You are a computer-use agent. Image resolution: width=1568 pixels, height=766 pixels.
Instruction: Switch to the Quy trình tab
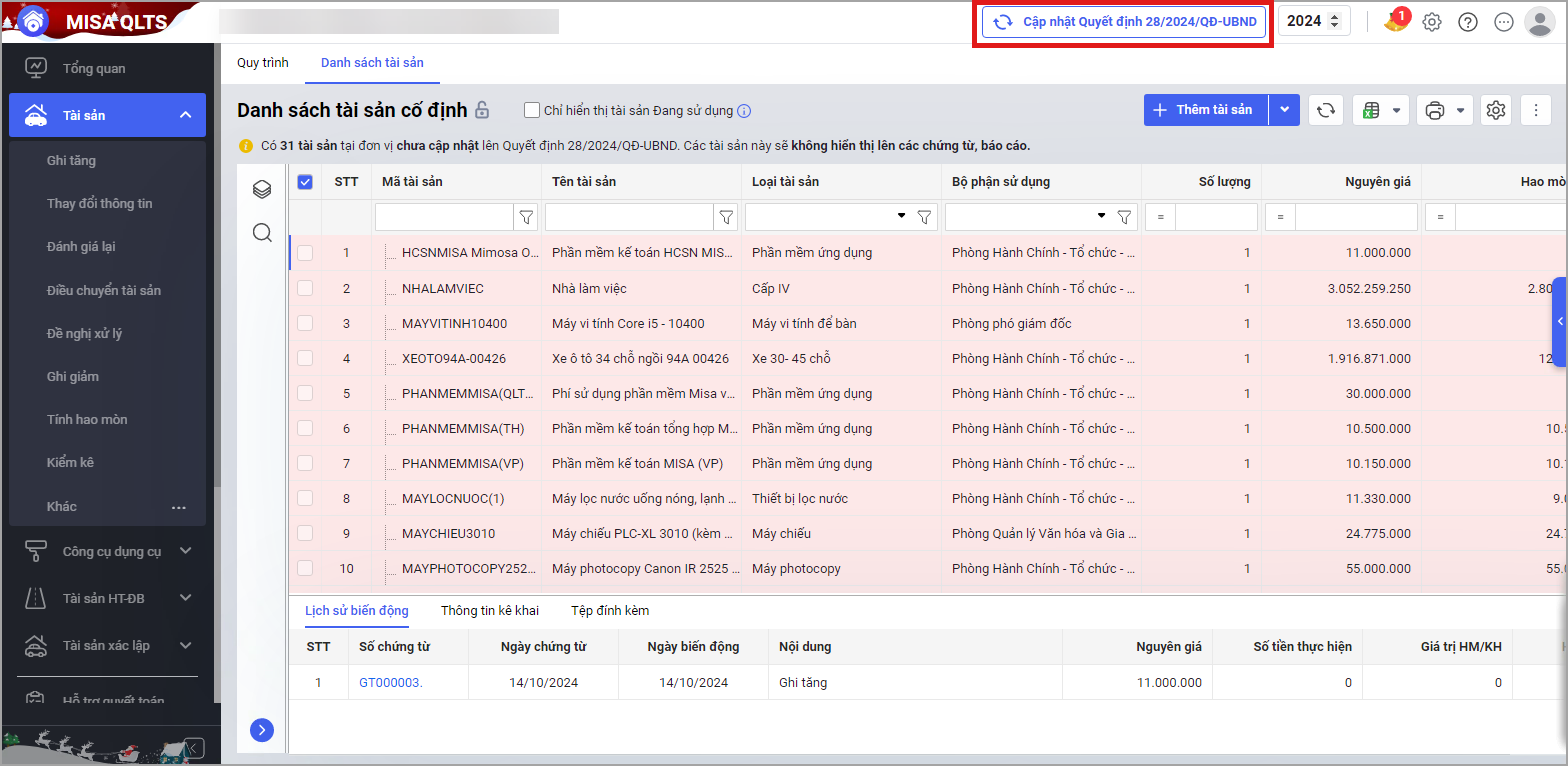tap(263, 63)
